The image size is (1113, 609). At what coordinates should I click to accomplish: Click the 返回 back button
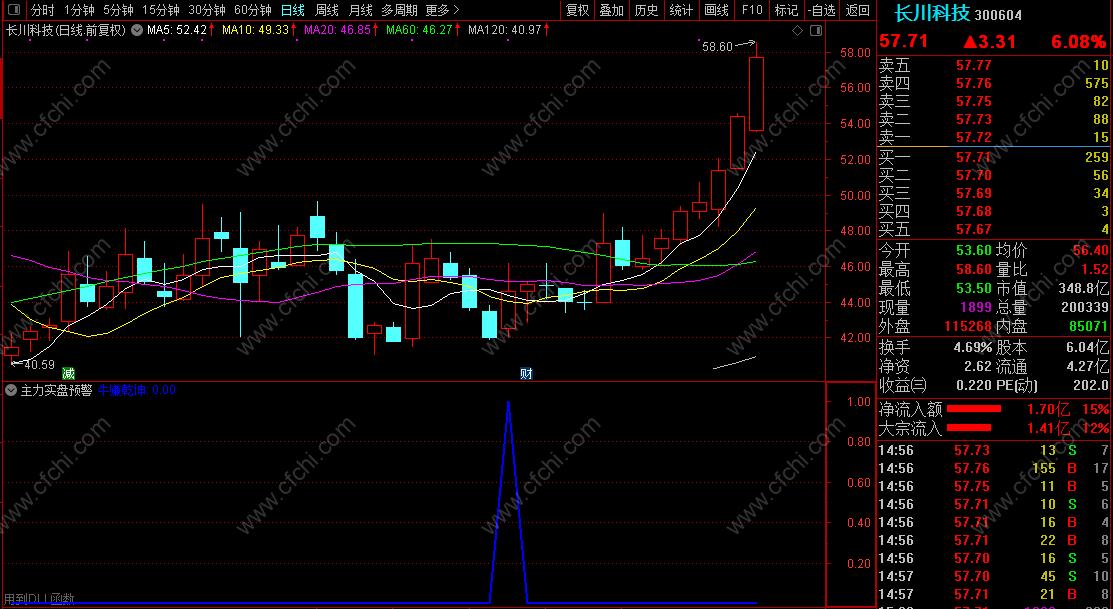click(x=857, y=10)
